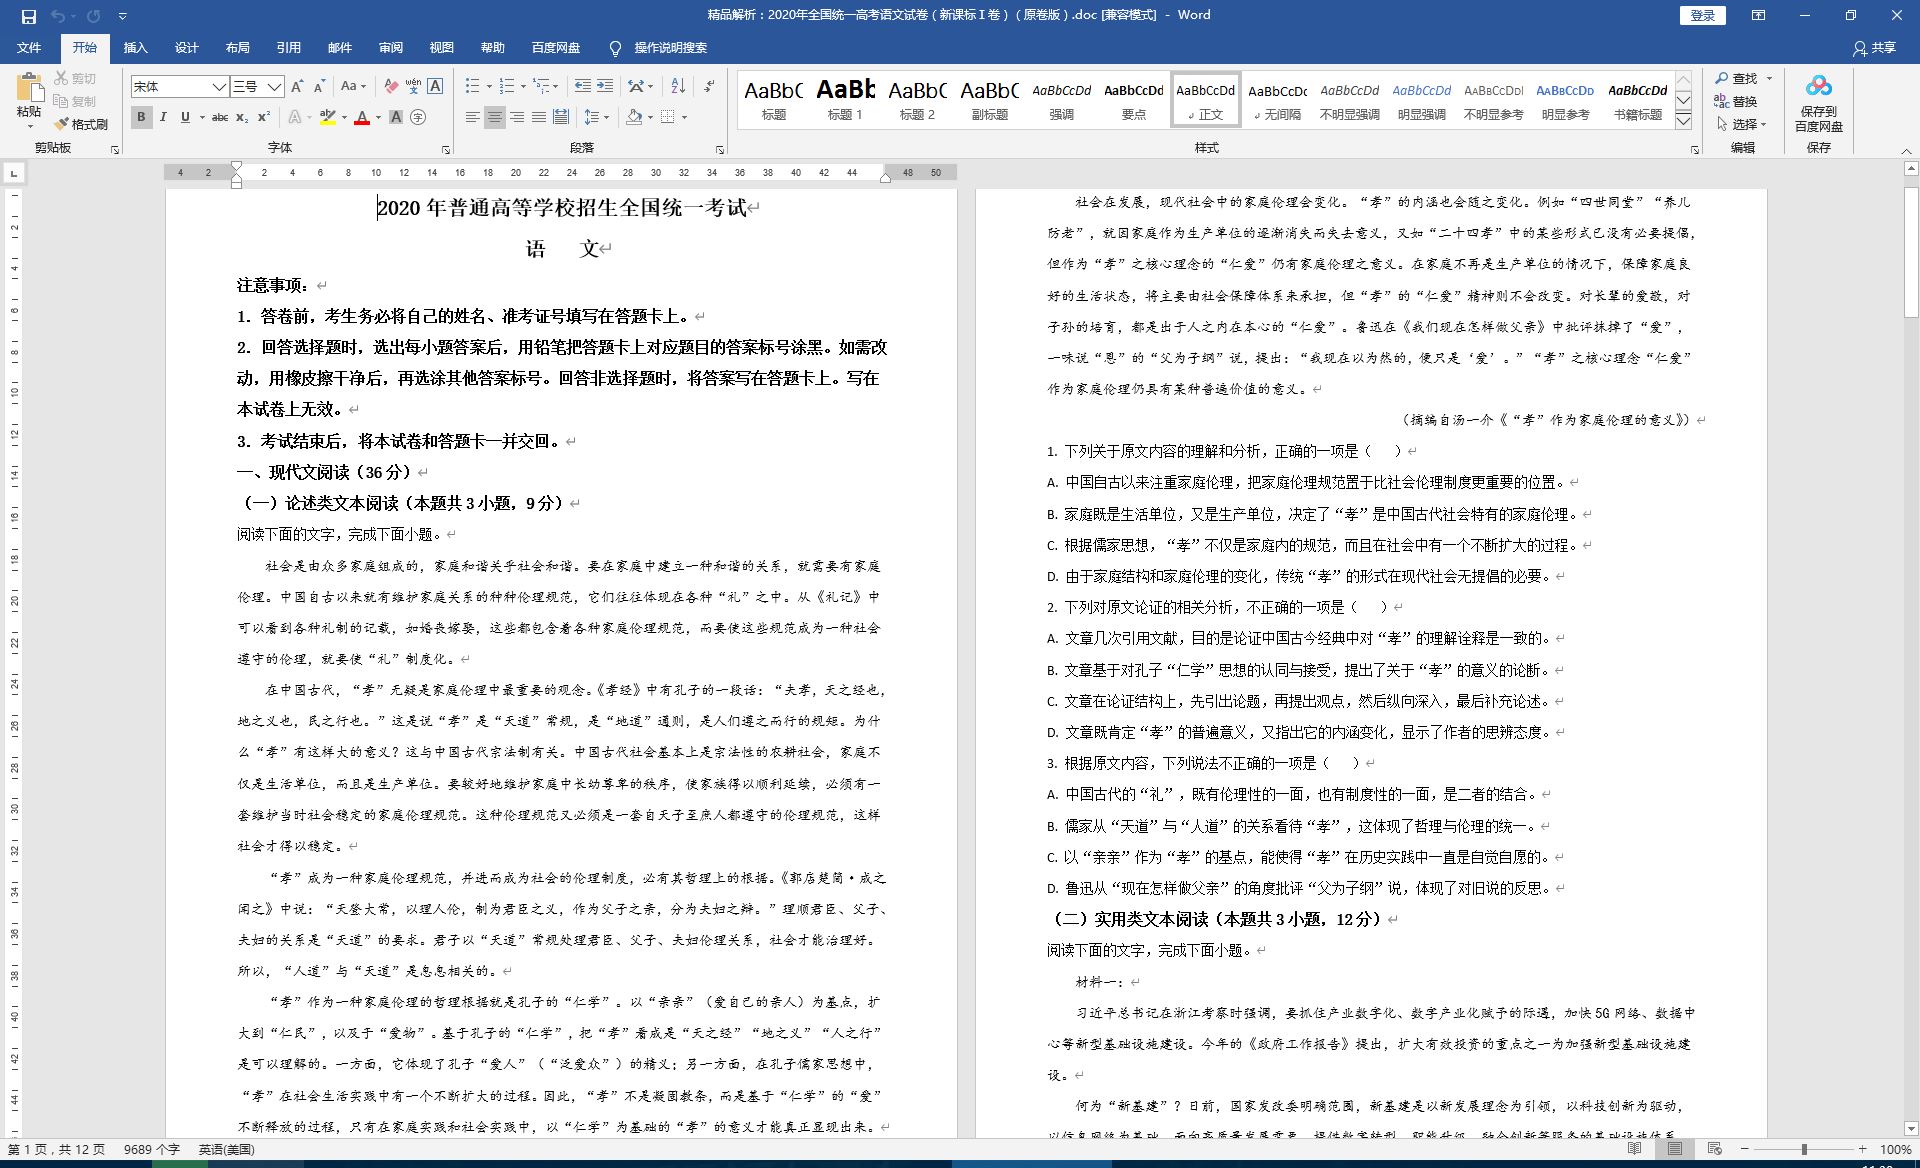This screenshot has height=1168, width=1920.
Task: Open the 插入 (Insert) ribbon tab
Action: pos(135,48)
